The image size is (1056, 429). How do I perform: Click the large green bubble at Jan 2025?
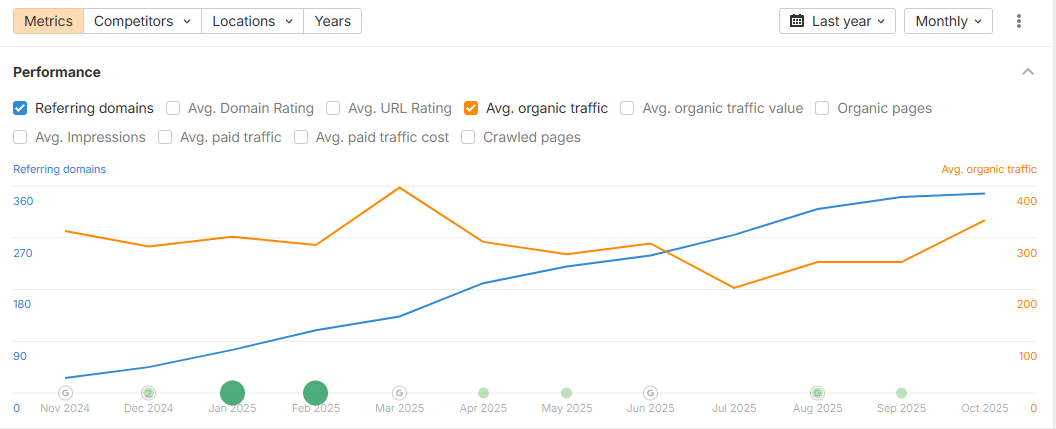(232, 394)
